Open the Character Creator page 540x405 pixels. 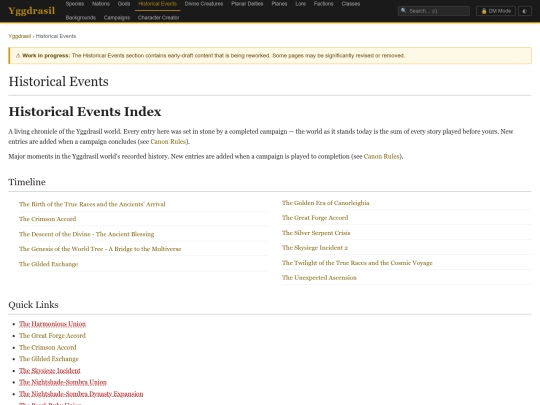tap(158, 18)
